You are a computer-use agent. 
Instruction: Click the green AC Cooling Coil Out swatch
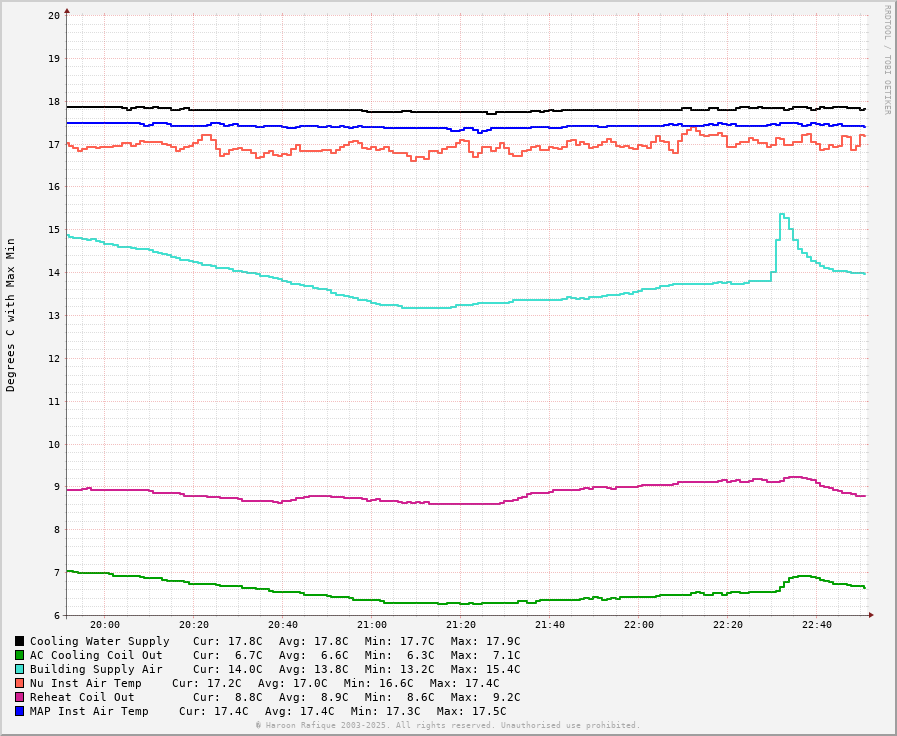tap(19, 655)
